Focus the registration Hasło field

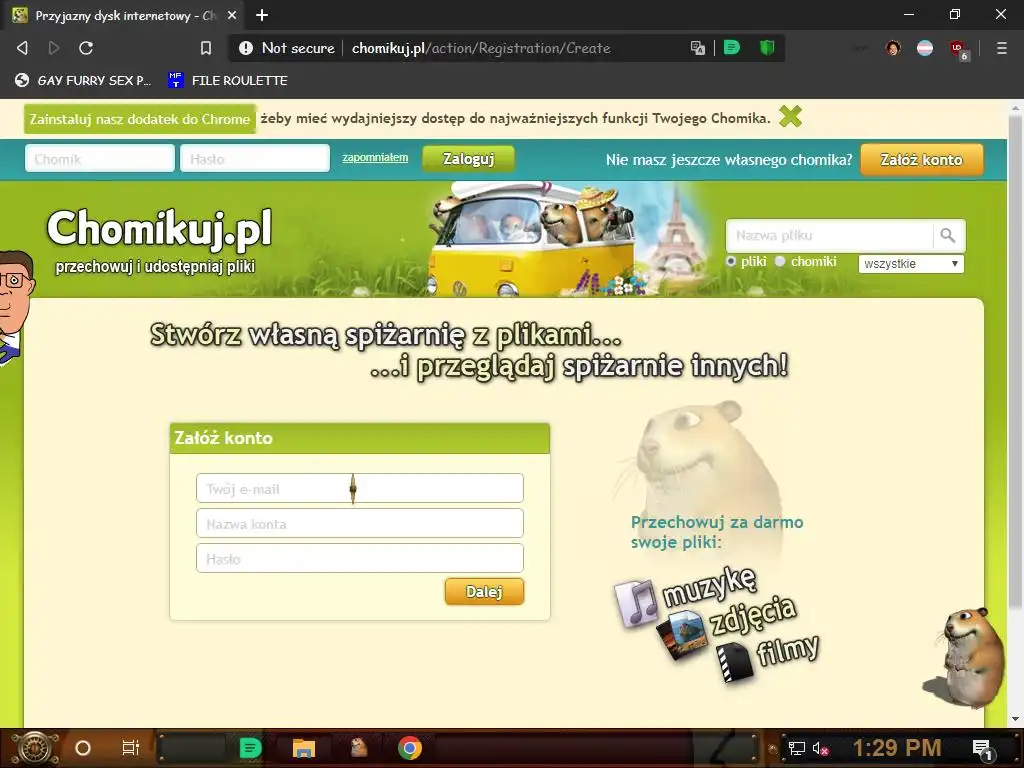click(360, 559)
